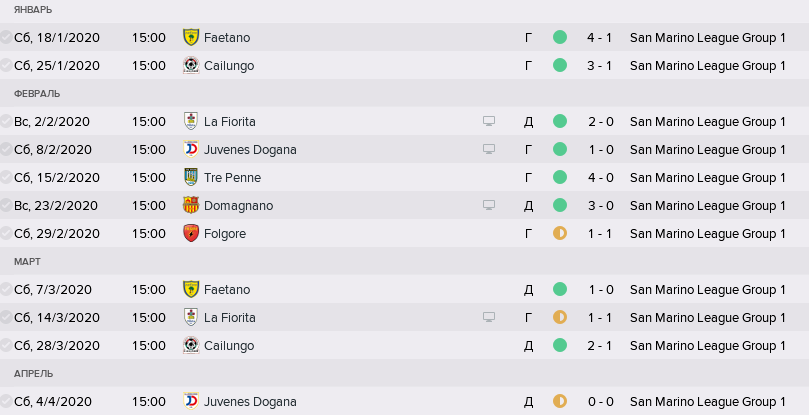Screen dimensions: 809x415
Task: Click the Folgore red shield badge
Action: pos(191,233)
